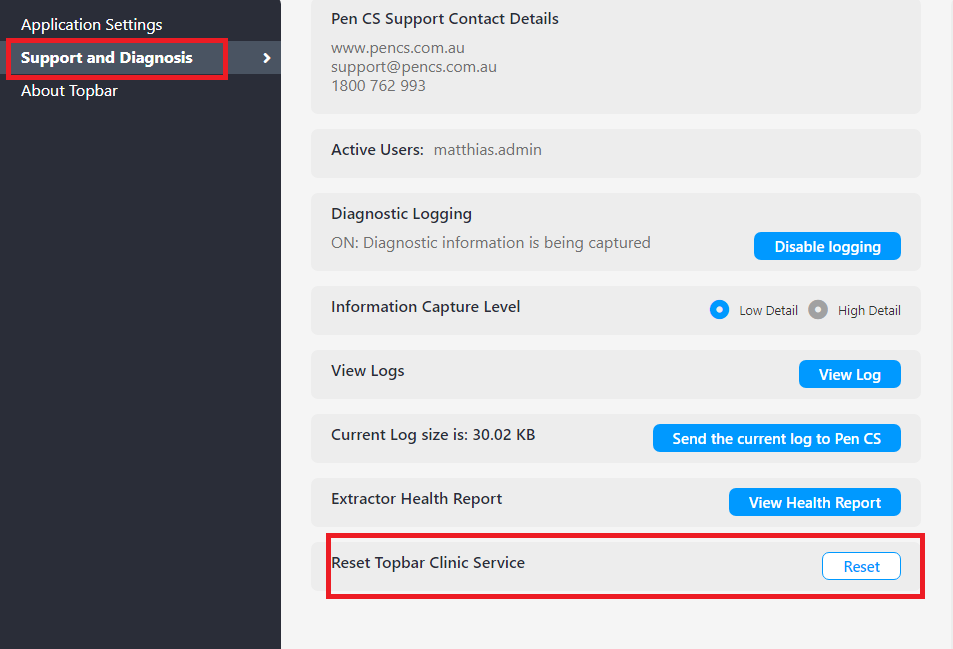Click the High Detail label
Viewport: 953px width, 649px height.
tap(869, 311)
